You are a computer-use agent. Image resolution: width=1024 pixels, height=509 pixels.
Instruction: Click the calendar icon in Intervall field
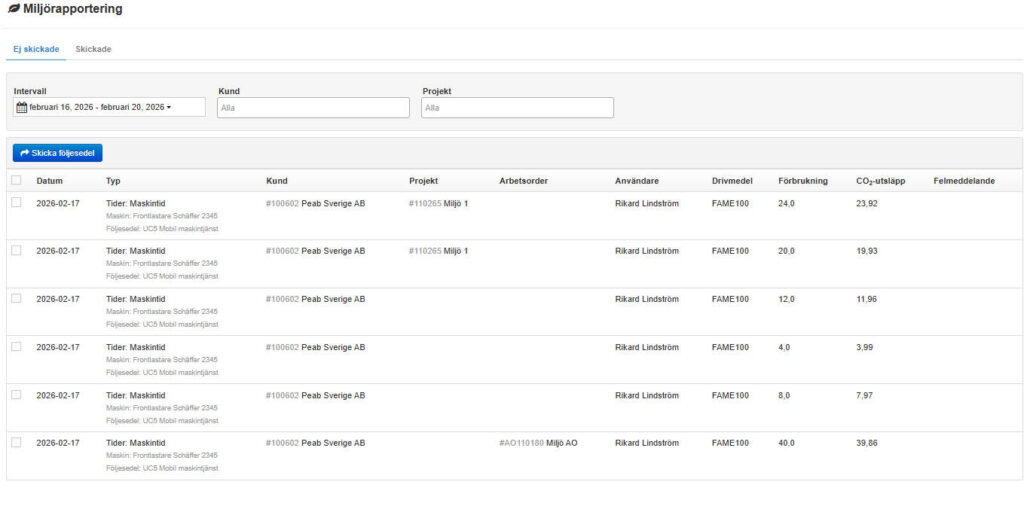[21, 107]
